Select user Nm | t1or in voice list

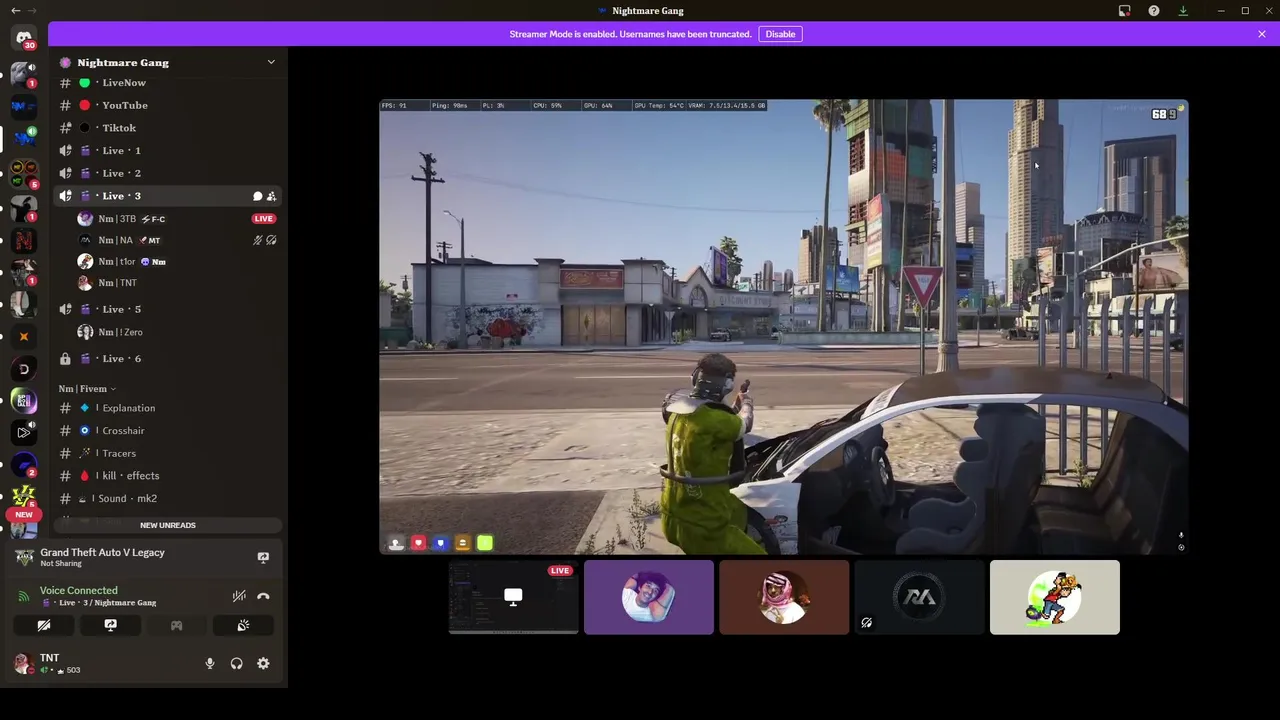[x=177, y=261]
